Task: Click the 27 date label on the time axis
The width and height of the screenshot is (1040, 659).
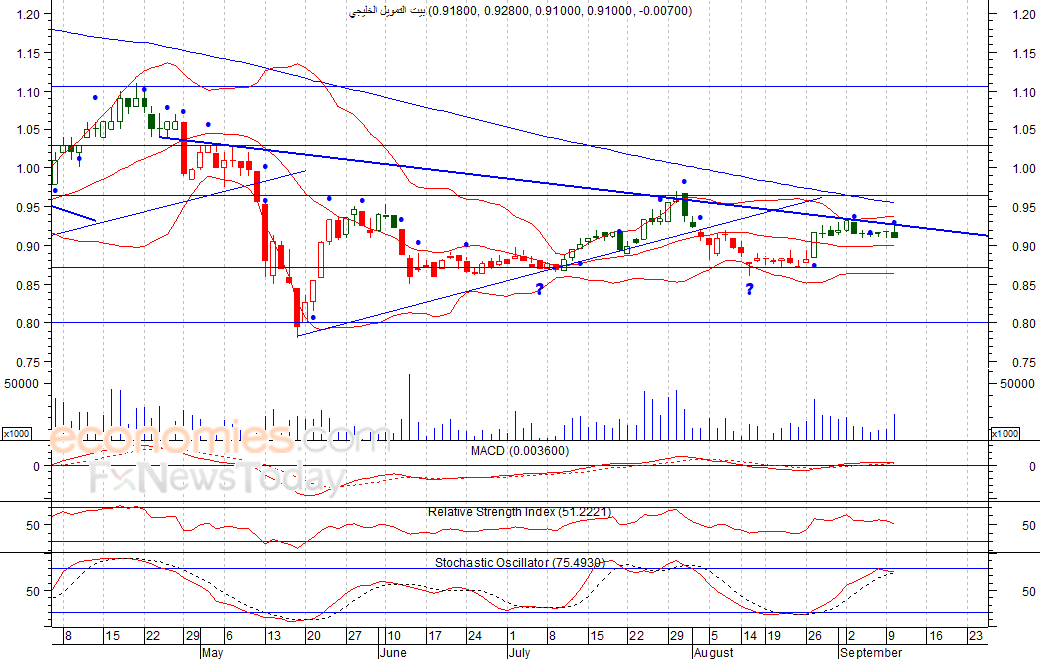Action: (354, 636)
